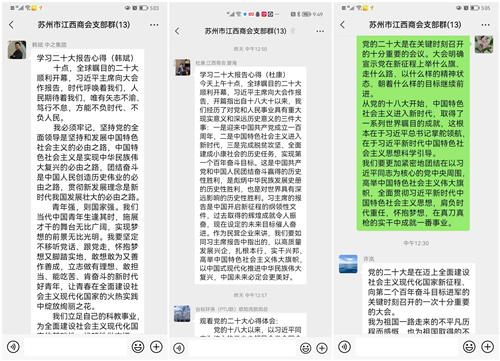The image size is (500, 361).
Task: Tap the add attachment plus in the right chat
Action: click(x=487, y=347)
